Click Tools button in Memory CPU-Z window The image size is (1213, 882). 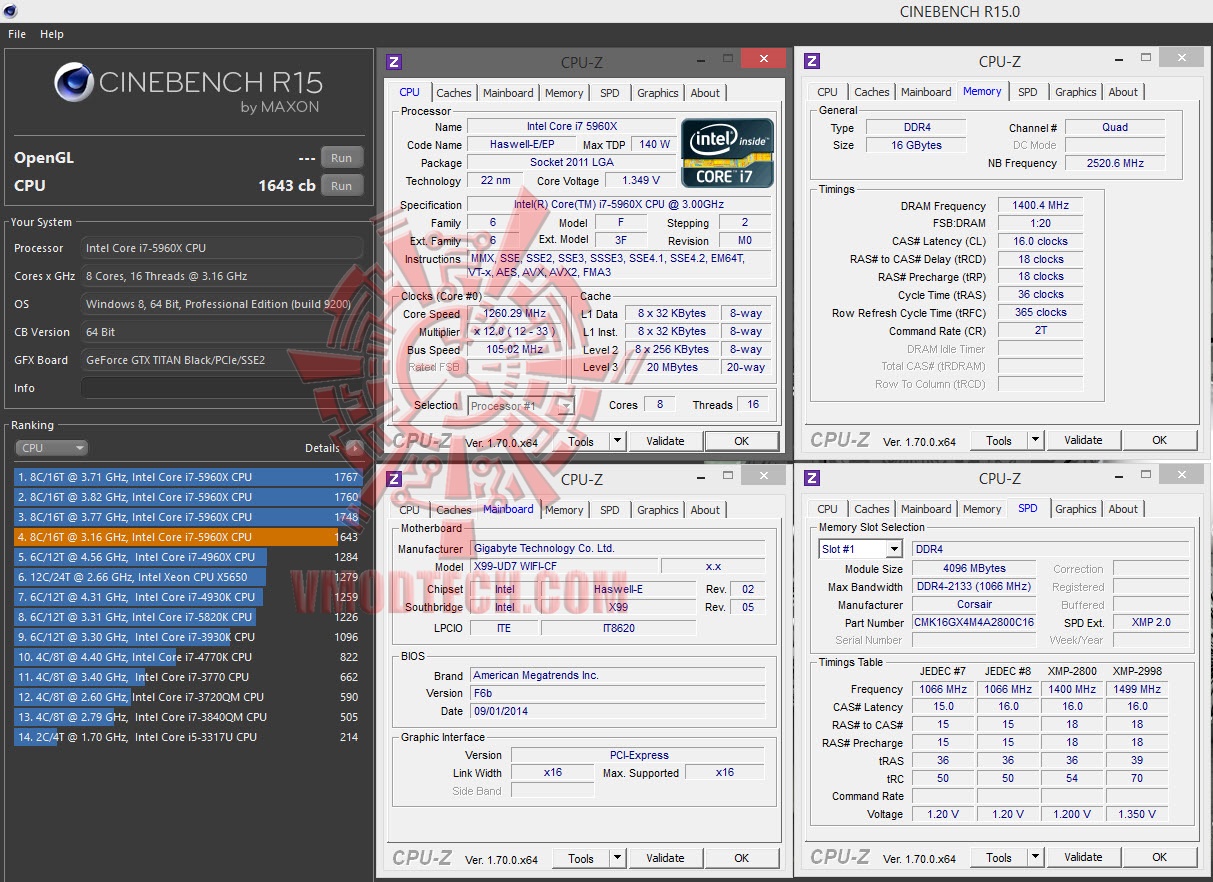coord(999,440)
